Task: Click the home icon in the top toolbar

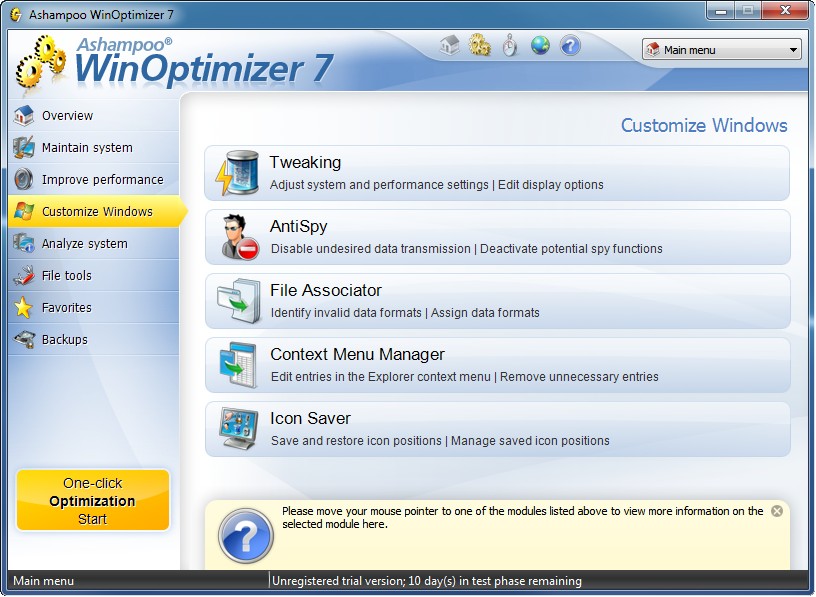Action: click(450, 46)
